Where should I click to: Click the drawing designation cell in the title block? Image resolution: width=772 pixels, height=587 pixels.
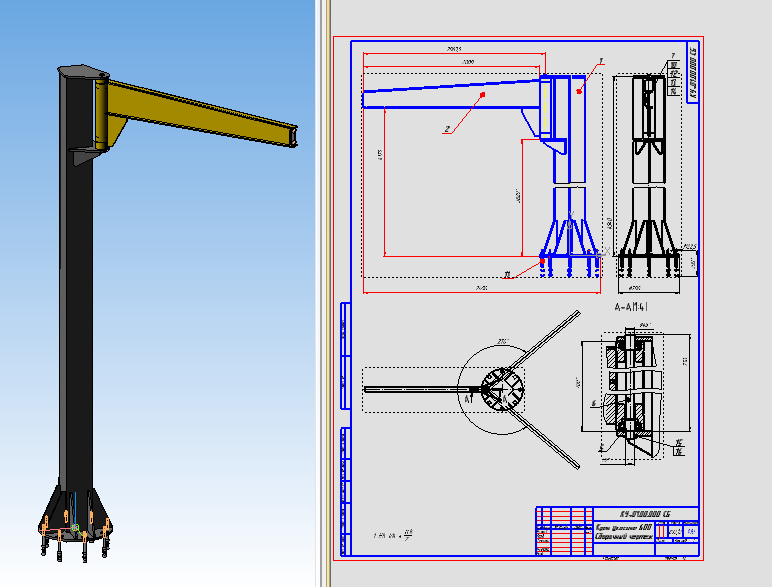click(x=645, y=514)
